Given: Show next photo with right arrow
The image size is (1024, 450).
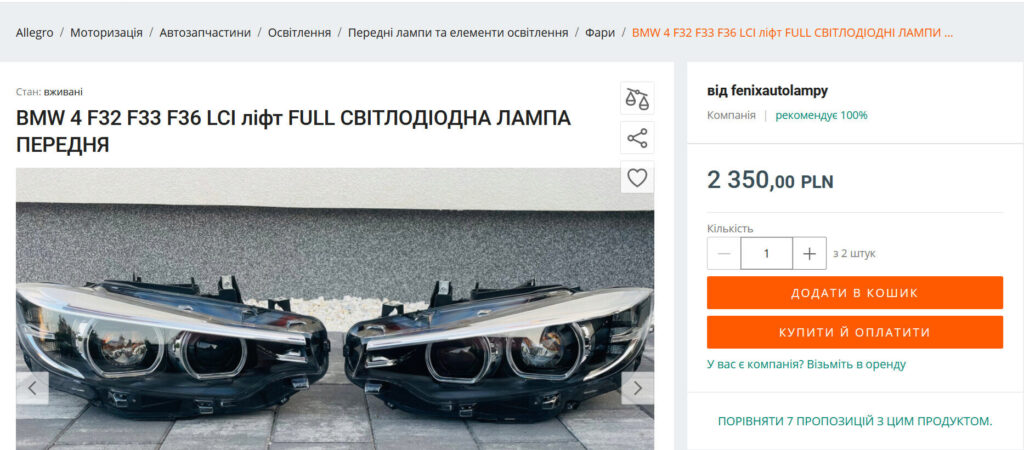Looking at the screenshot, I should 637,388.
